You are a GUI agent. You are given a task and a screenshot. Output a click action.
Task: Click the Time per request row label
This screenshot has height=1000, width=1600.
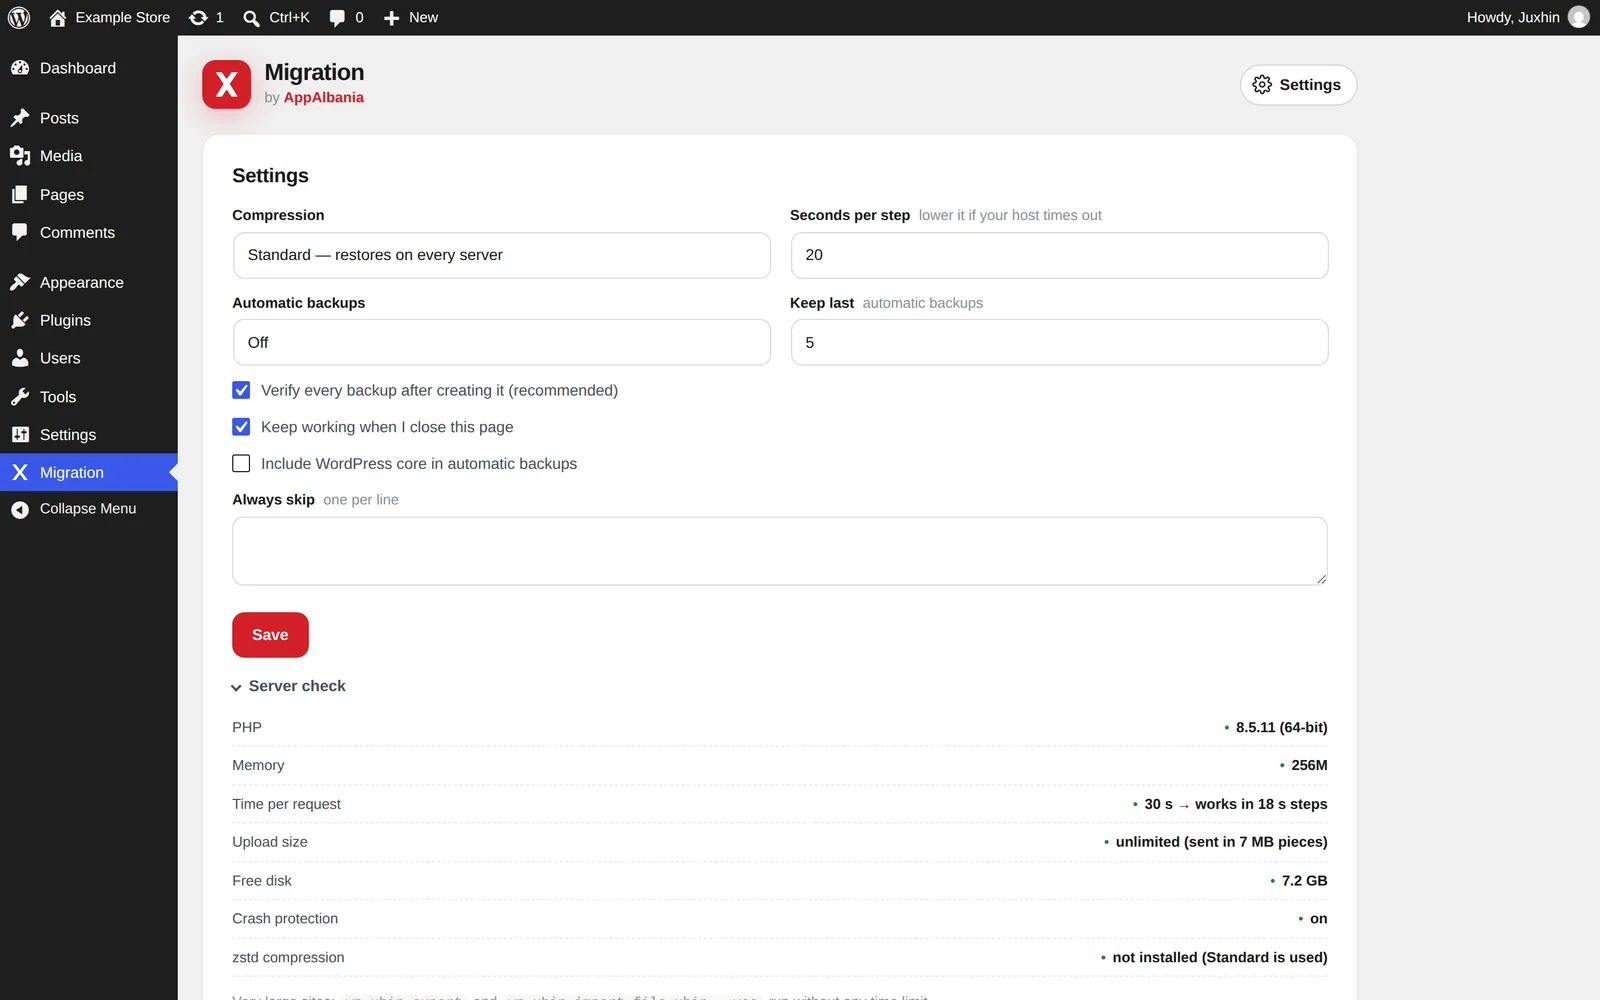[286, 804]
